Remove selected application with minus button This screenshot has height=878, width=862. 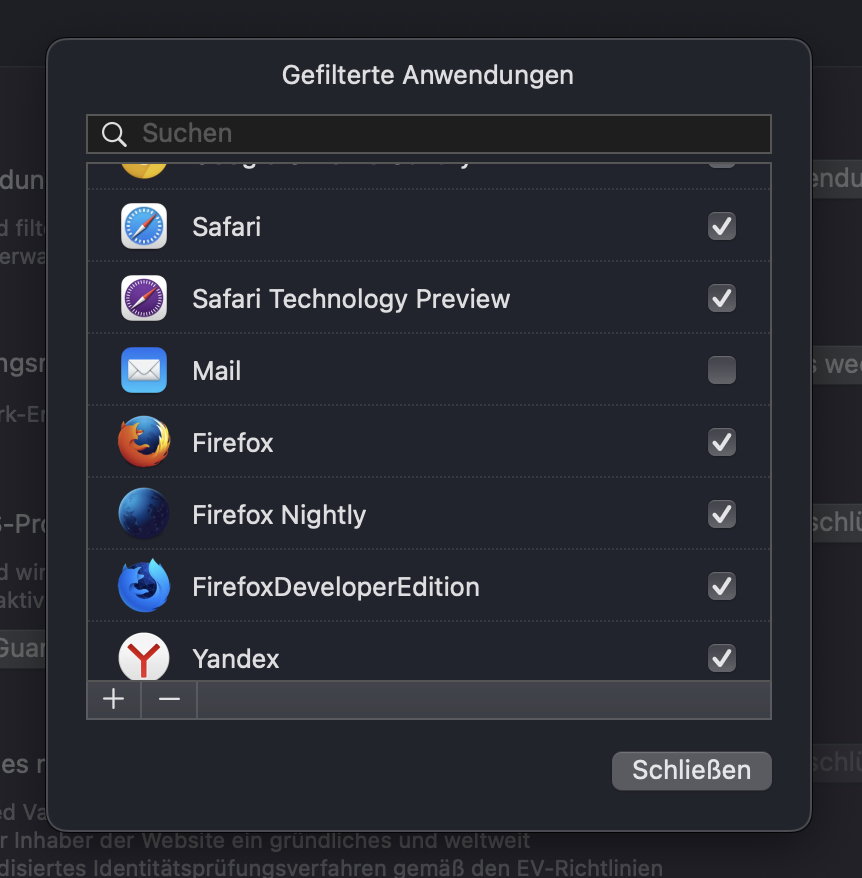point(169,699)
